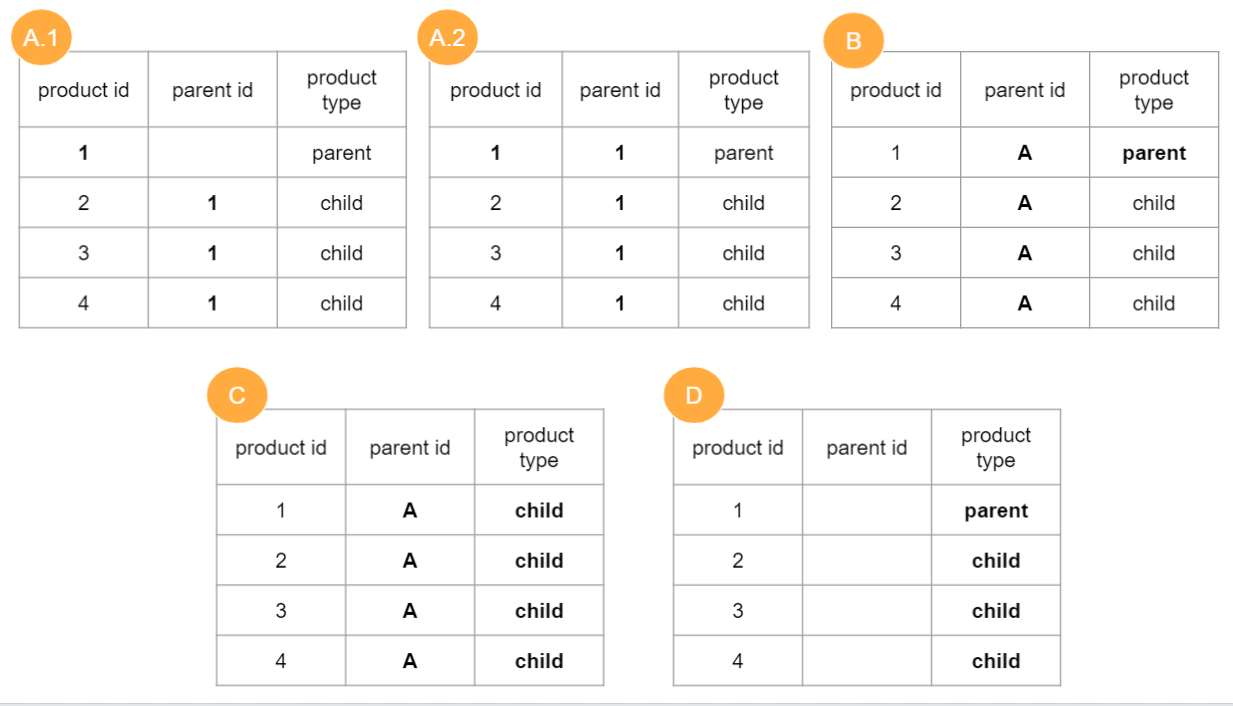Click the 'product type' header in table D

996,448
